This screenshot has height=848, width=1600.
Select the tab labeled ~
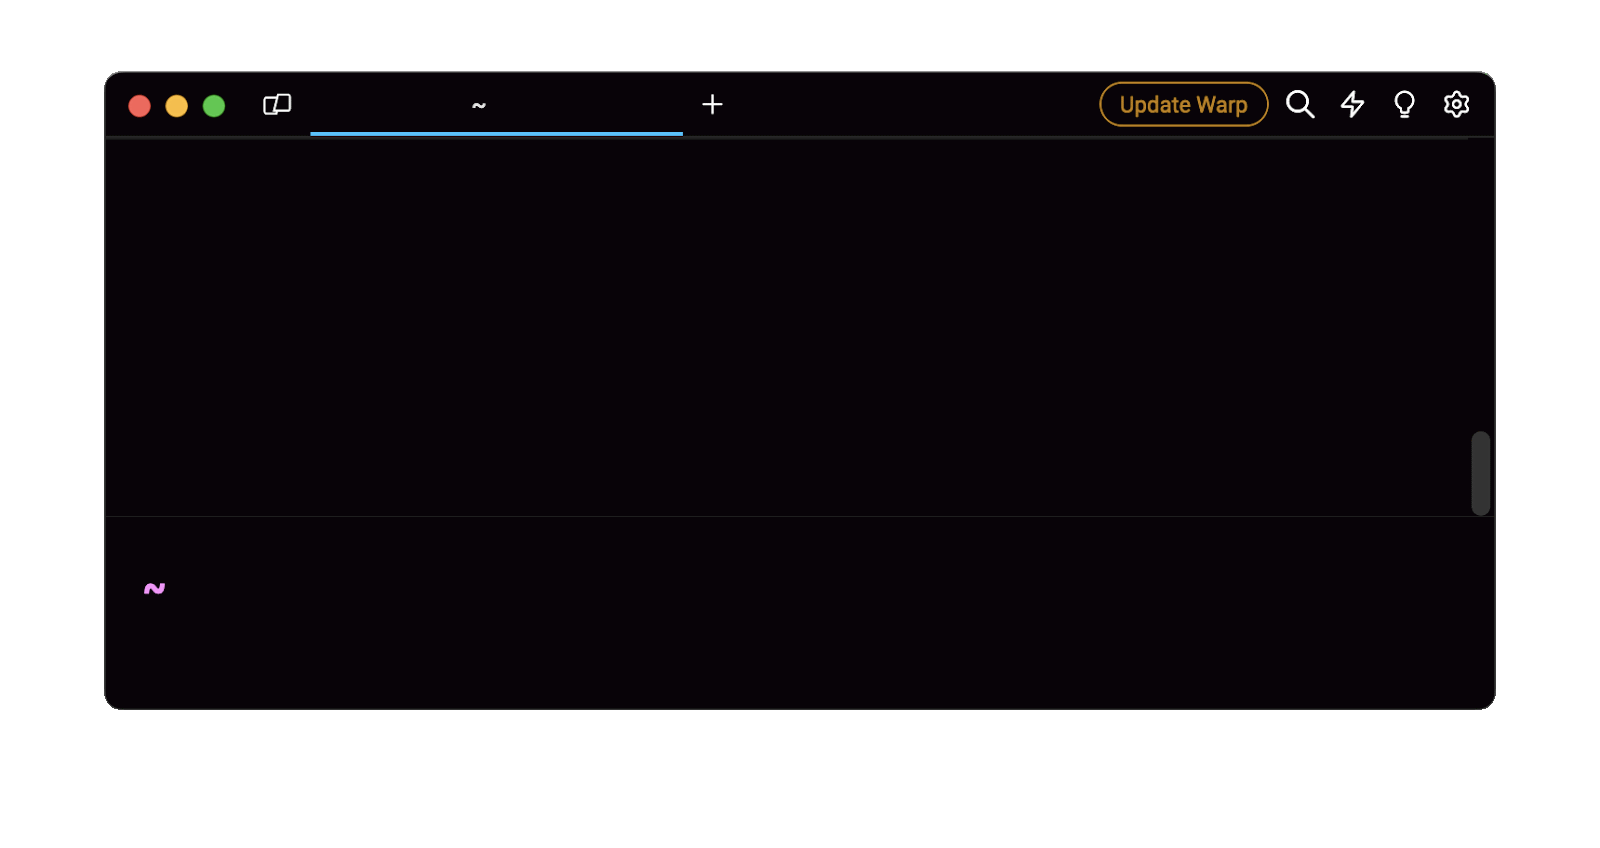coord(479,105)
